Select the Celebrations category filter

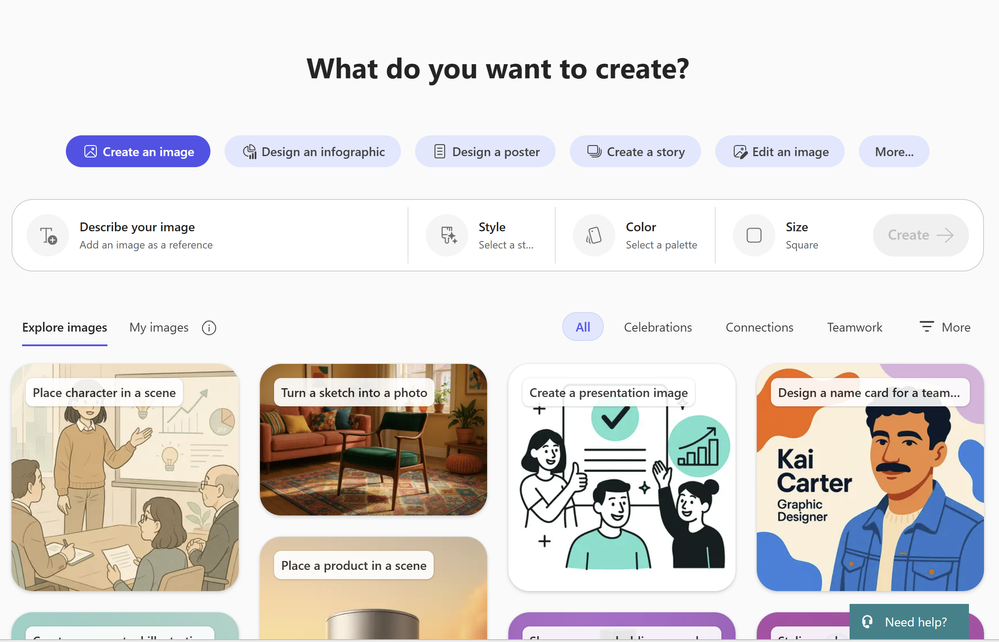pyautogui.click(x=658, y=327)
